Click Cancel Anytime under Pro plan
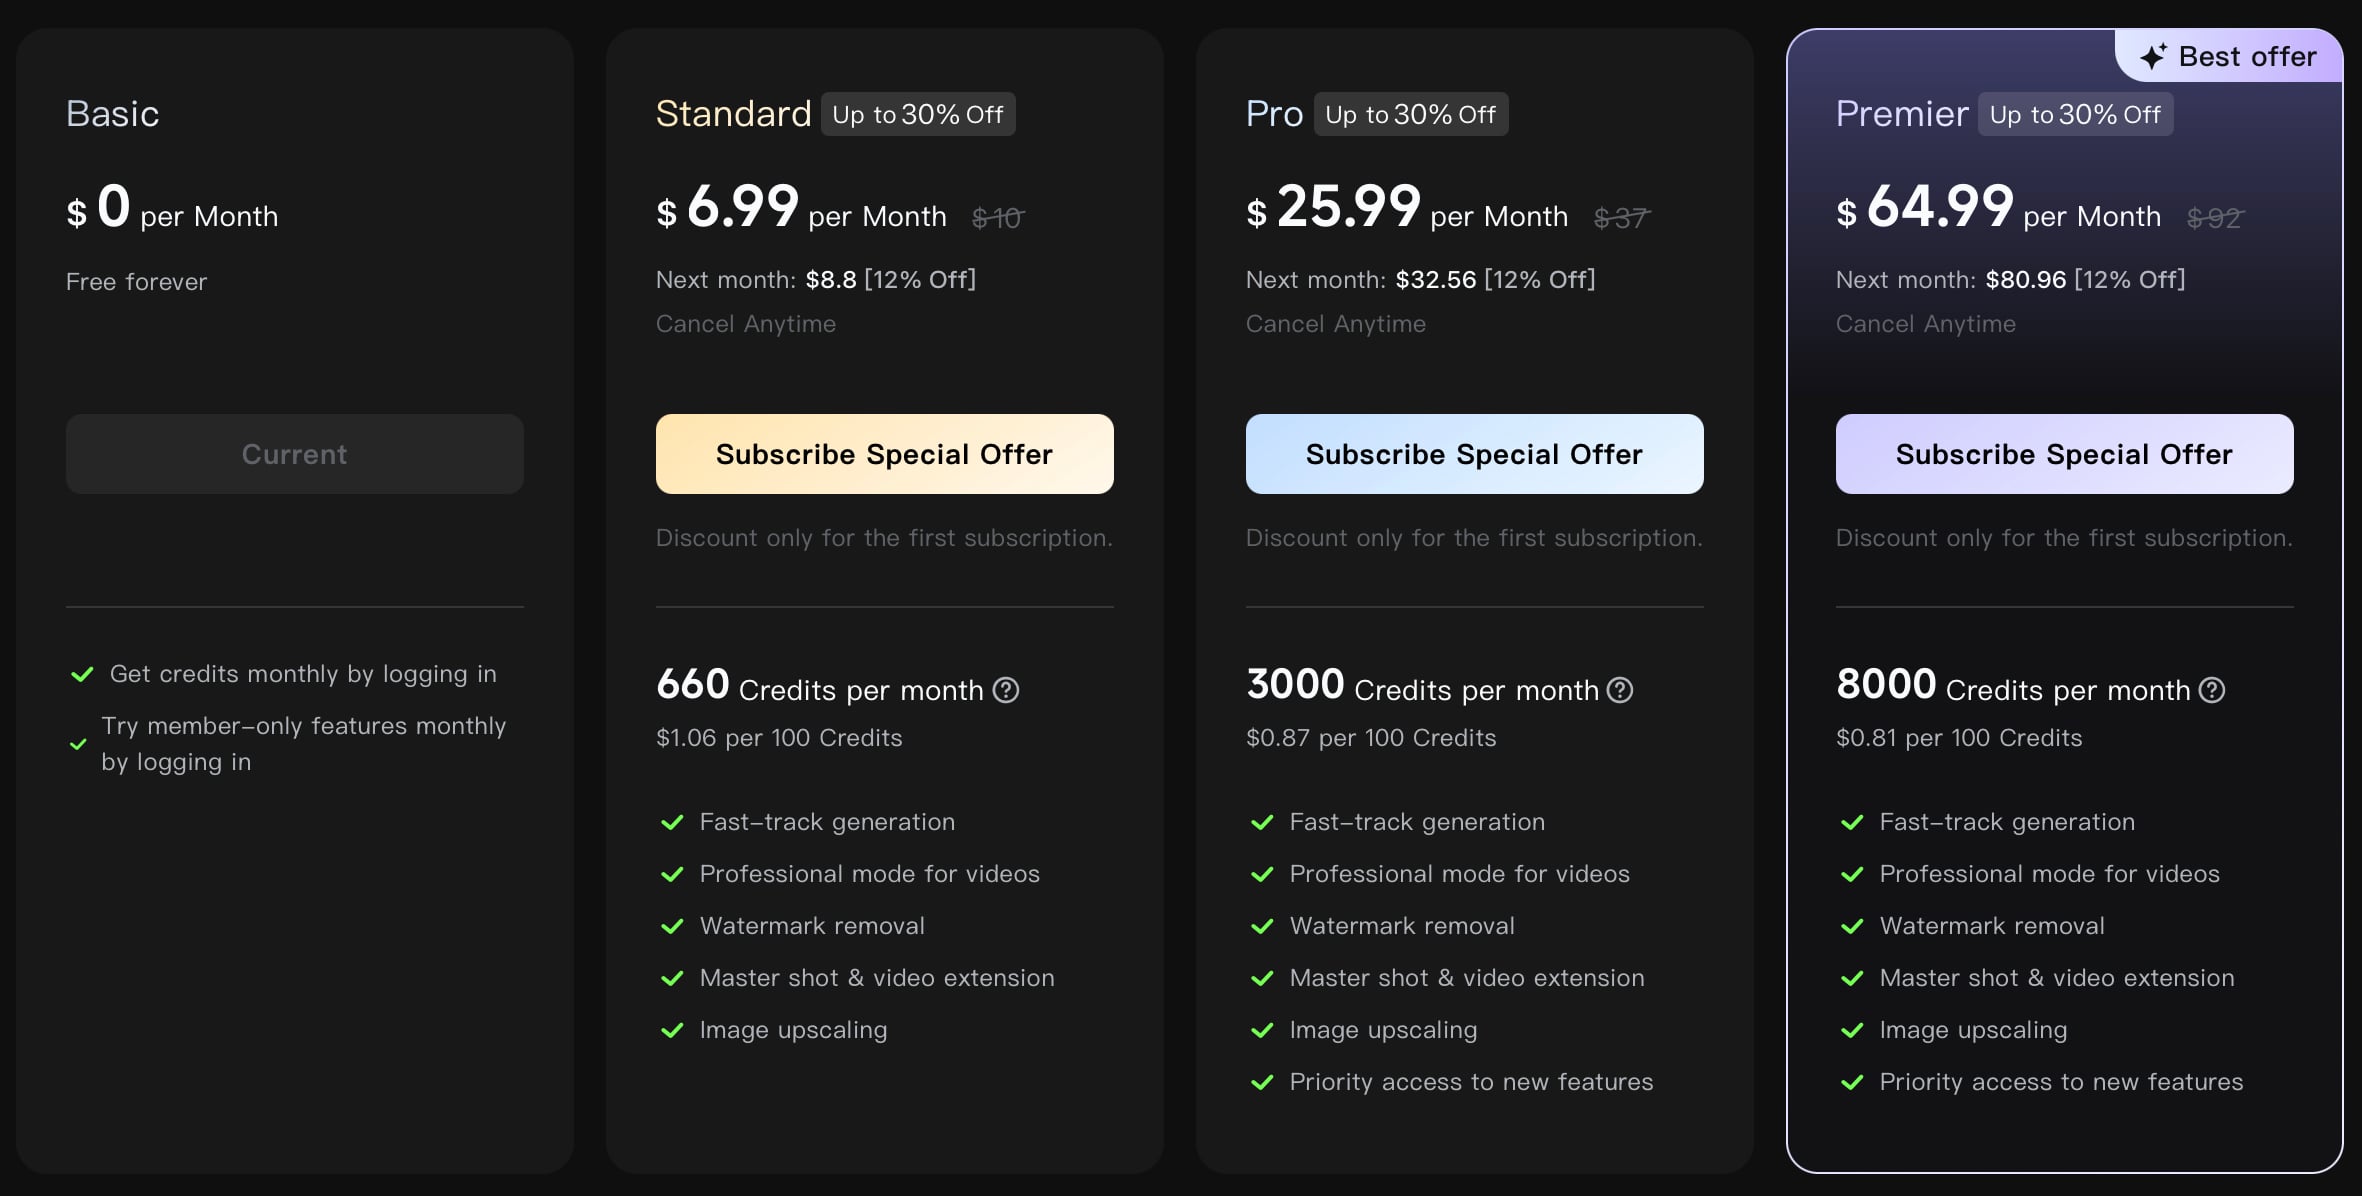 (x=1336, y=324)
